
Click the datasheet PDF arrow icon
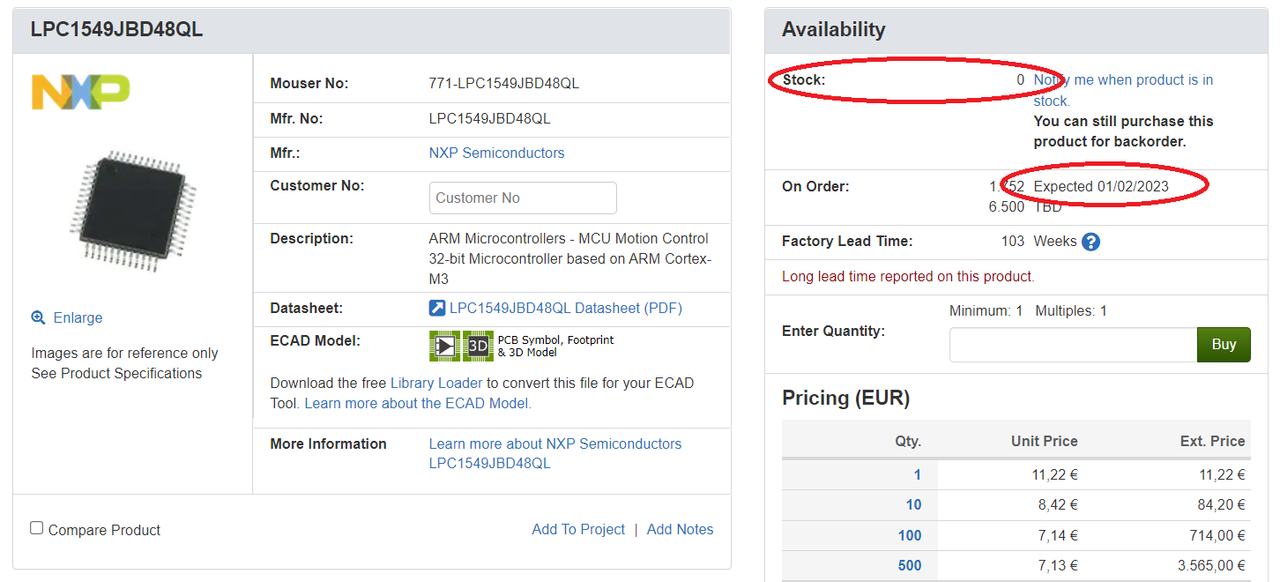tap(437, 308)
